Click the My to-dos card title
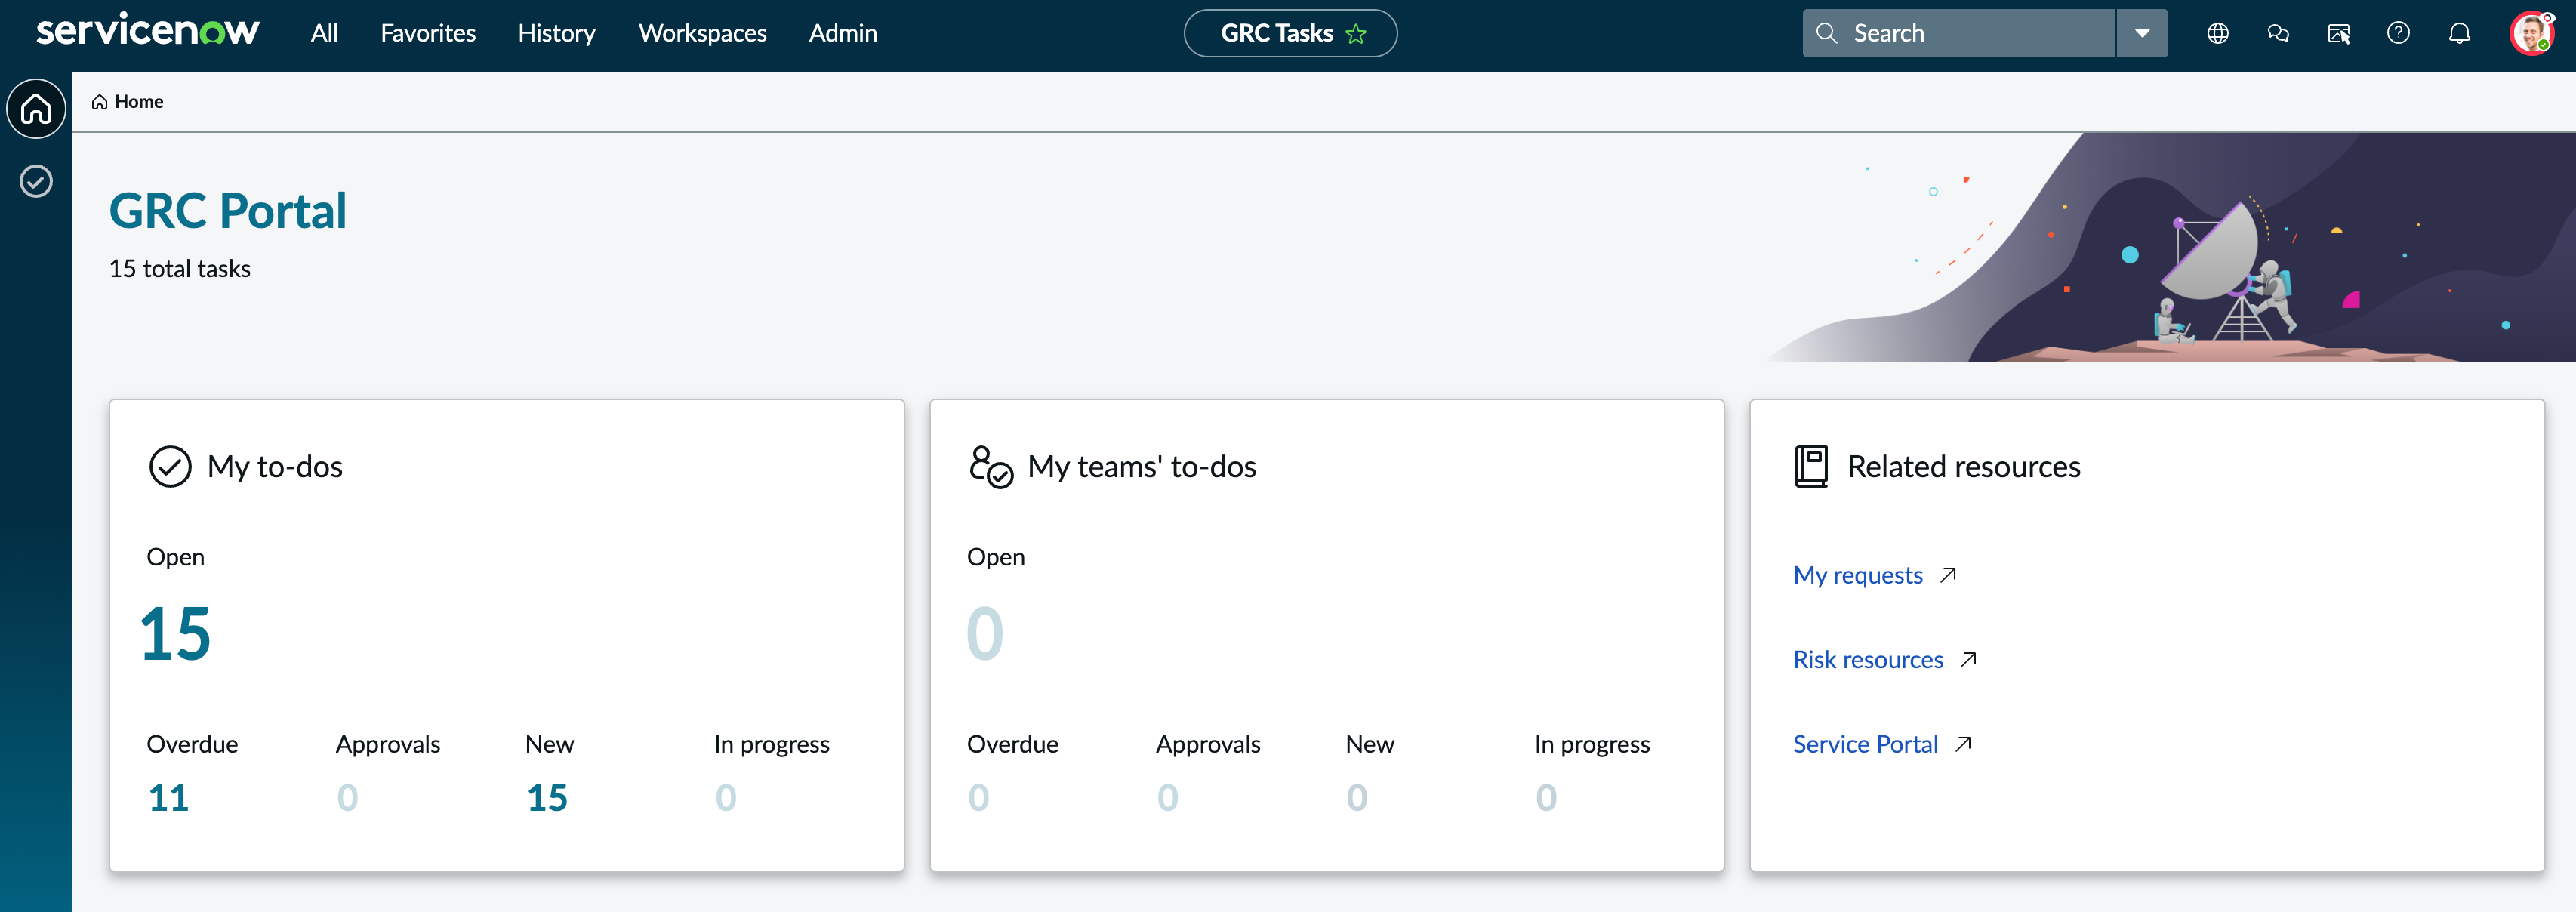This screenshot has height=912, width=2576. 275,467
